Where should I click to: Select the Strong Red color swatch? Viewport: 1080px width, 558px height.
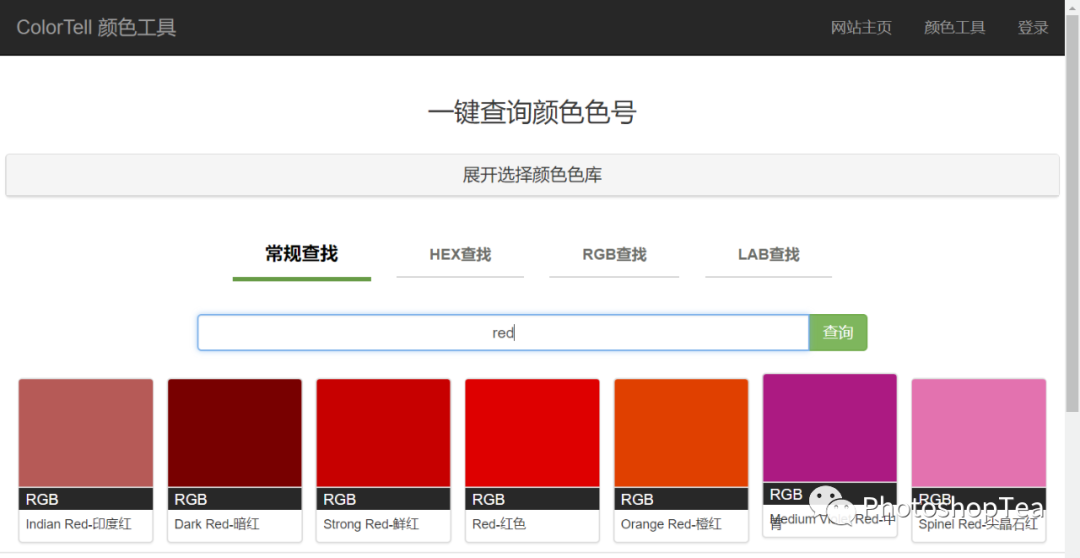tap(384, 433)
